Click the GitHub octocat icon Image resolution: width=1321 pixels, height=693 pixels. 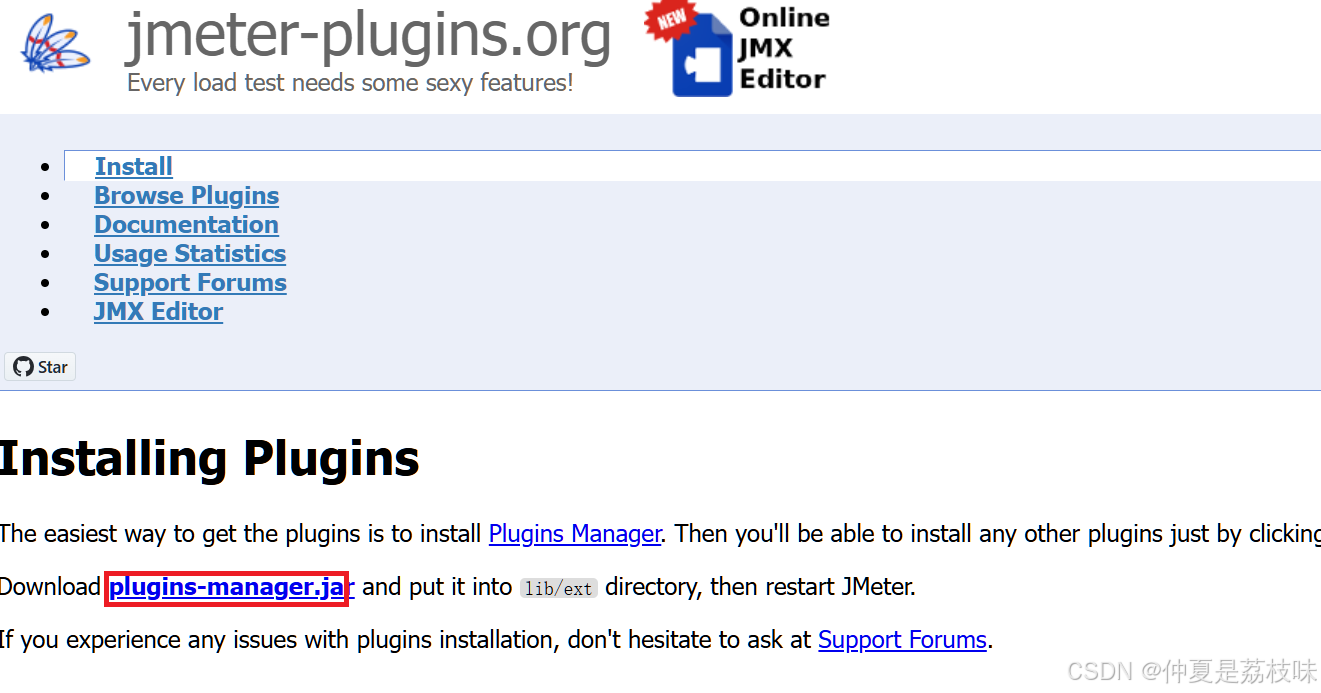pos(23,367)
